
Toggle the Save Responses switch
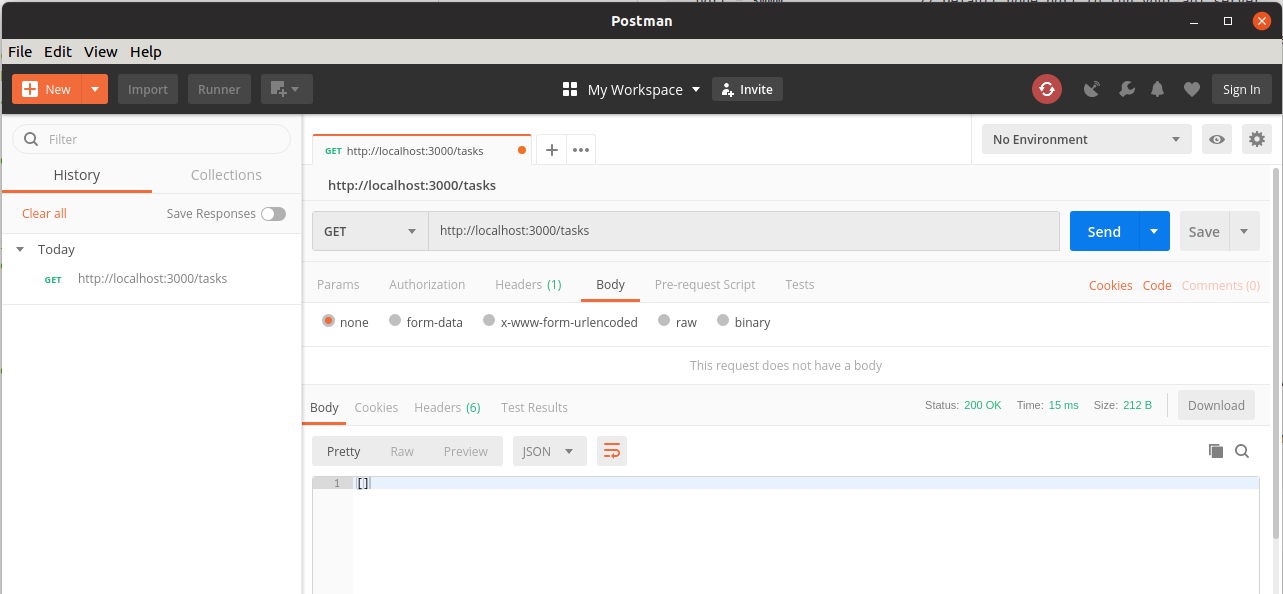pyautogui.click(x=273, y=213)
